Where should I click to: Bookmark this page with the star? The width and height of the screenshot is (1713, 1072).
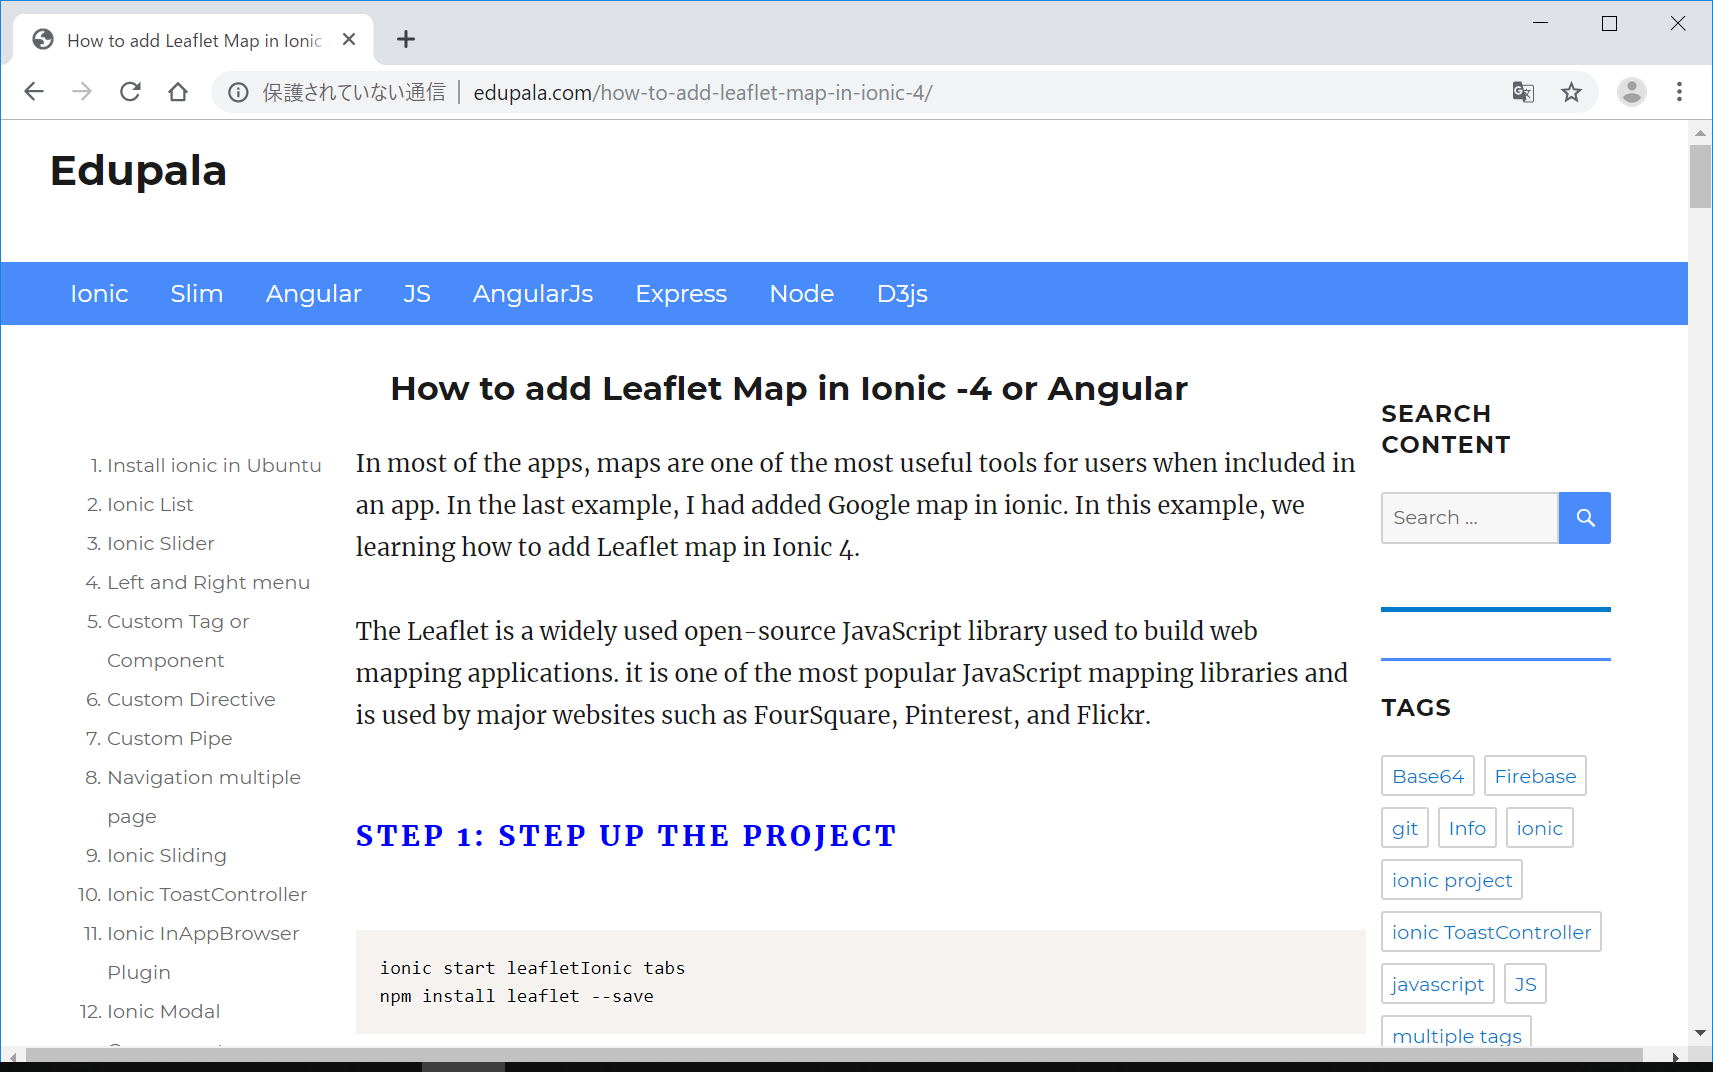[x=1572, y=92]
